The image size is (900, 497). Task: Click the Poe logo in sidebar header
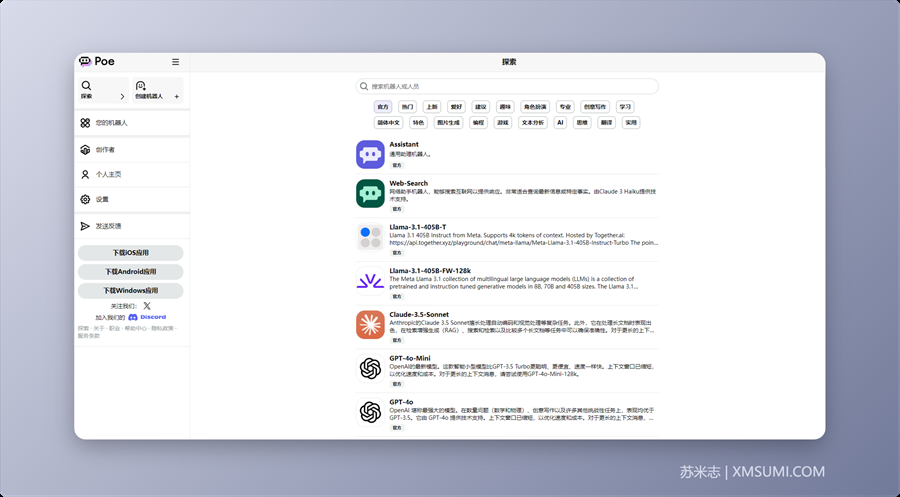pos(97,61)
